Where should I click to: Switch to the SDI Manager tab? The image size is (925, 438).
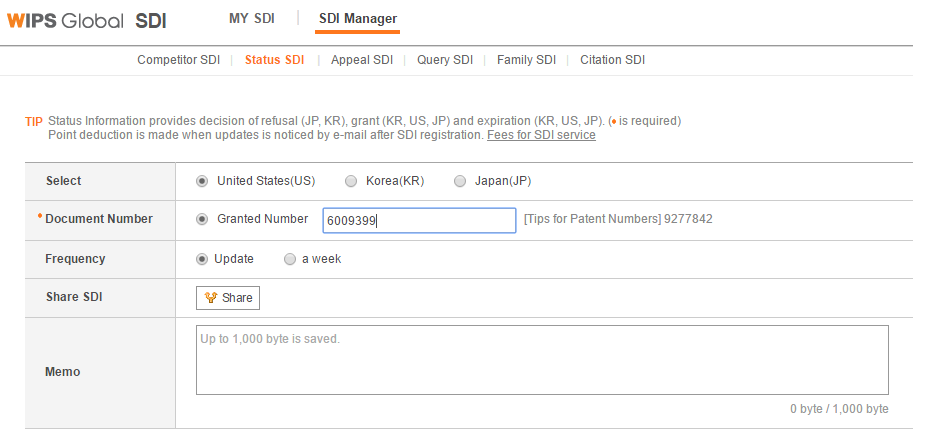[x=357, y=18]
